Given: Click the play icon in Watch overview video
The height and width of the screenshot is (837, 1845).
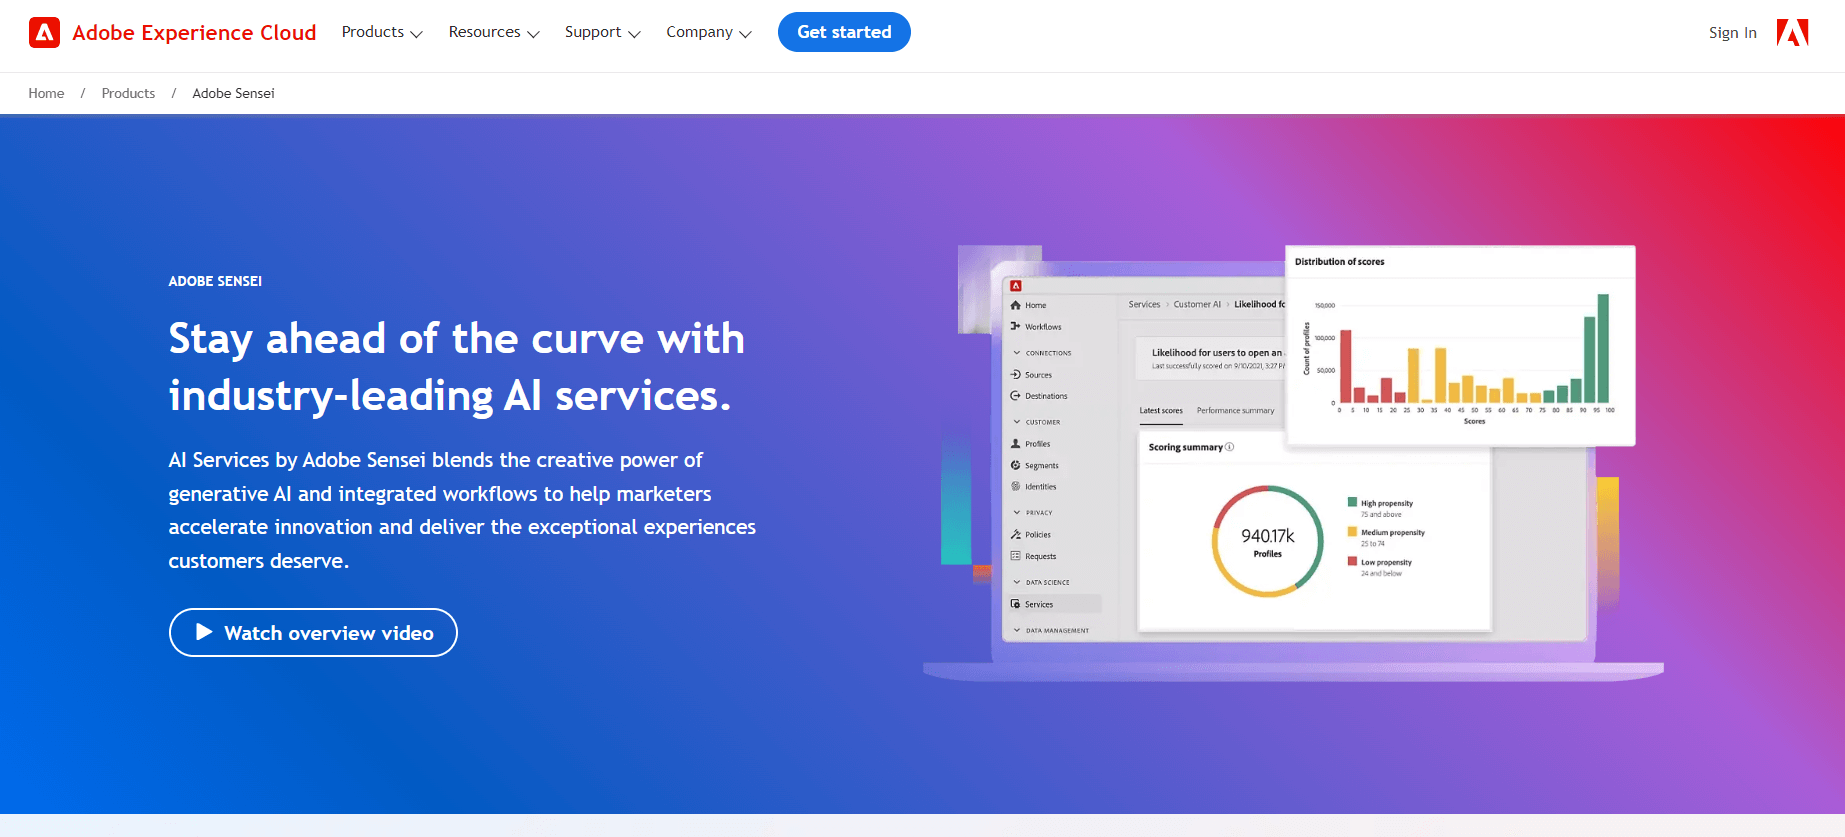Looking at the screenshot, I should point(204,632).
